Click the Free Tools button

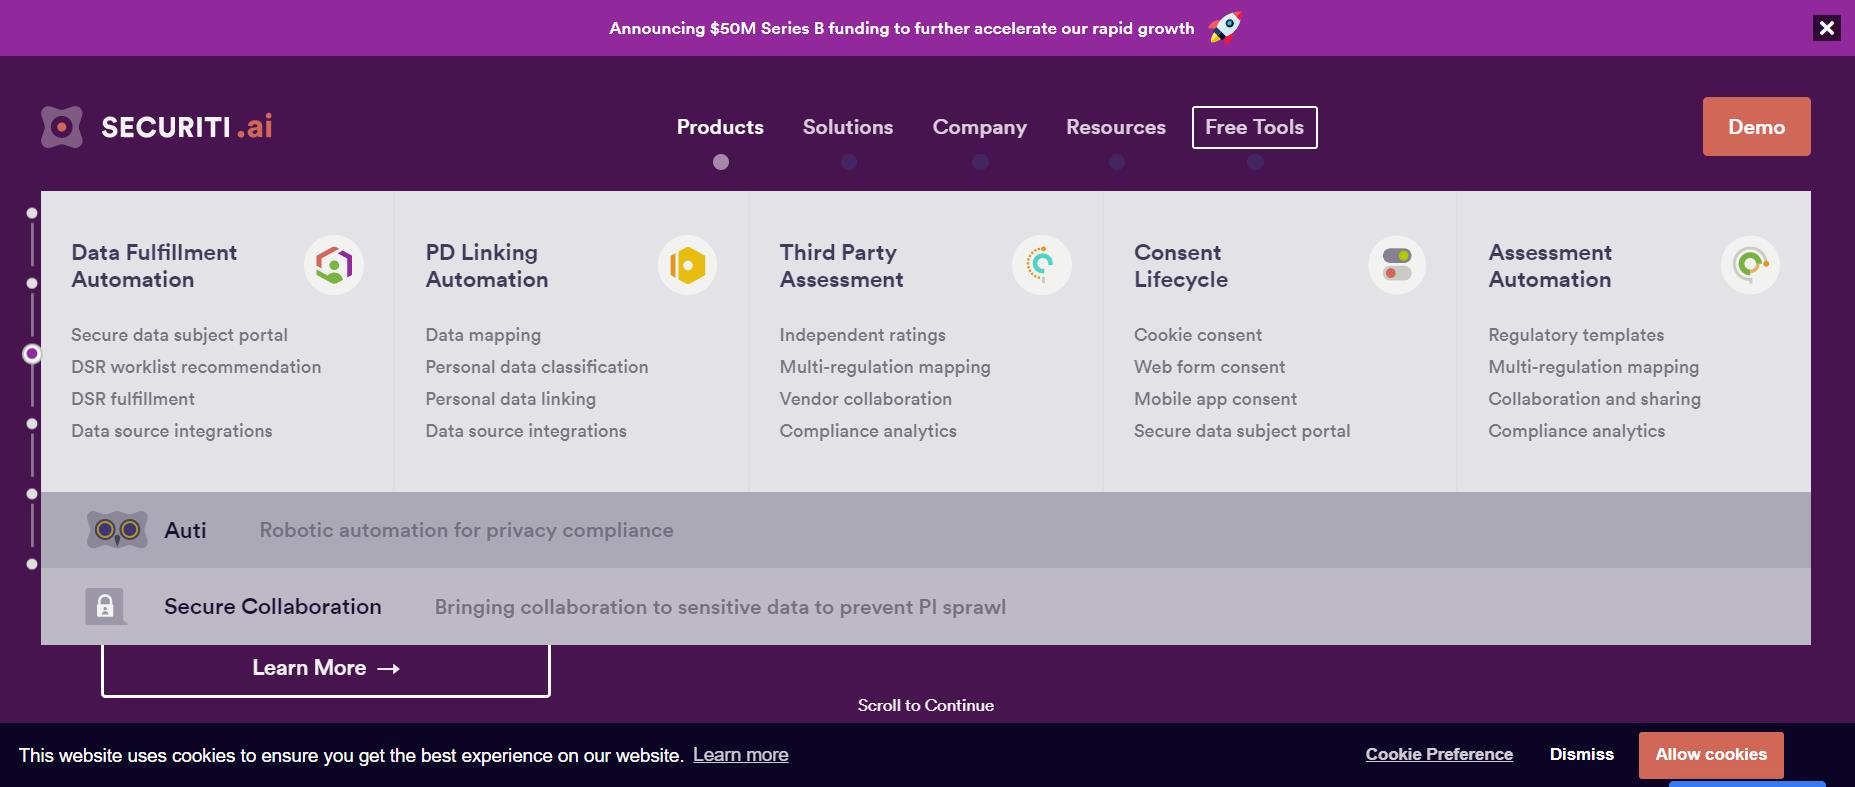(x=1255, y=127)
